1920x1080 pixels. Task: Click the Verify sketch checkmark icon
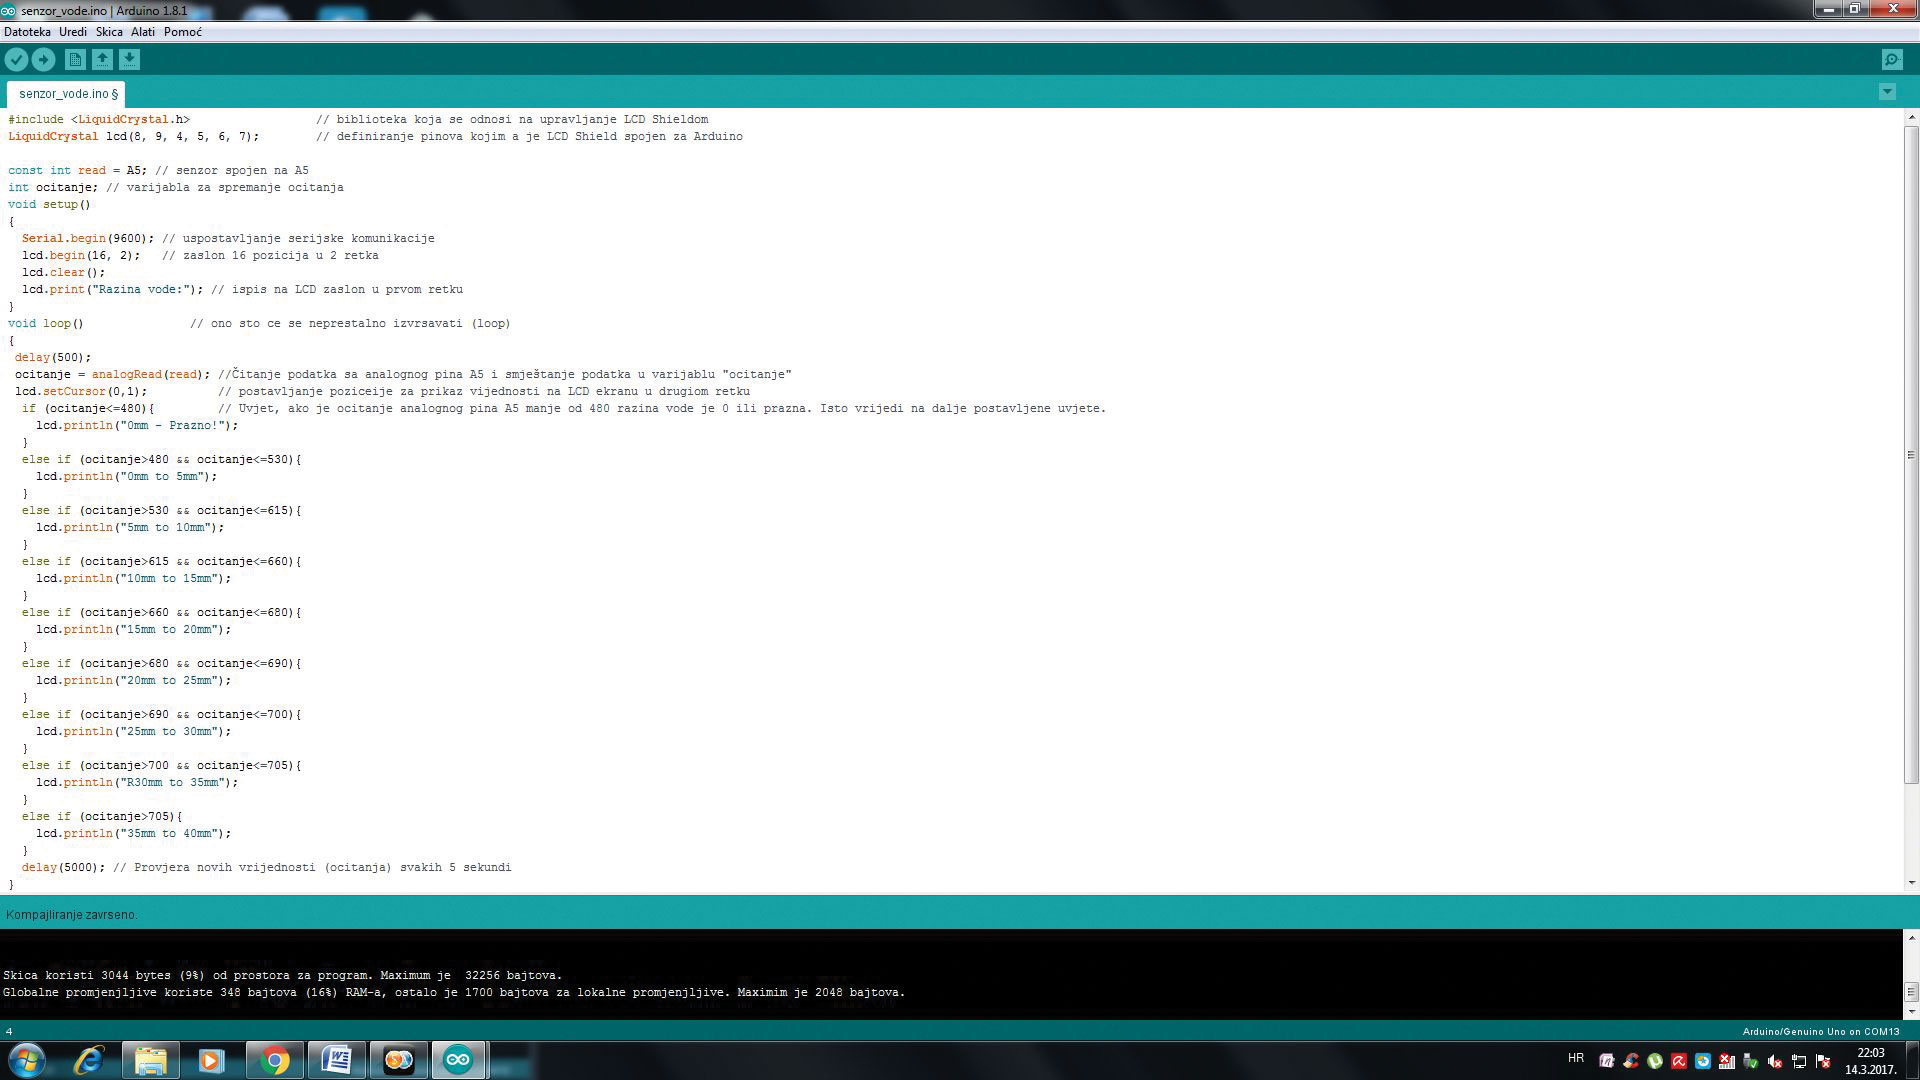tap(16, 60)
